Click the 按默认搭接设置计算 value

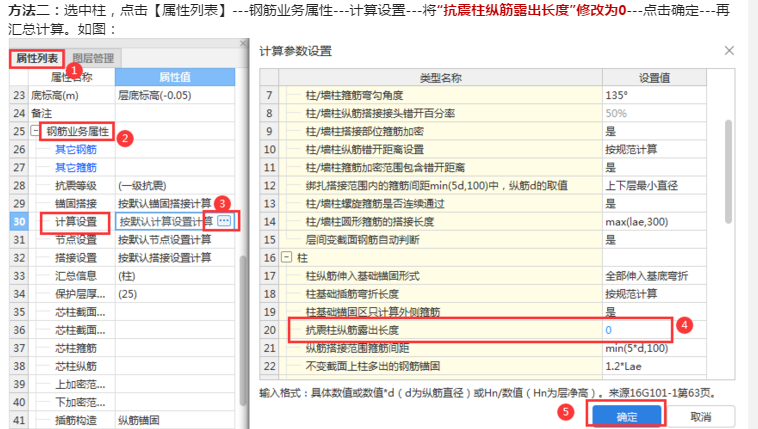tap(164, 257)
